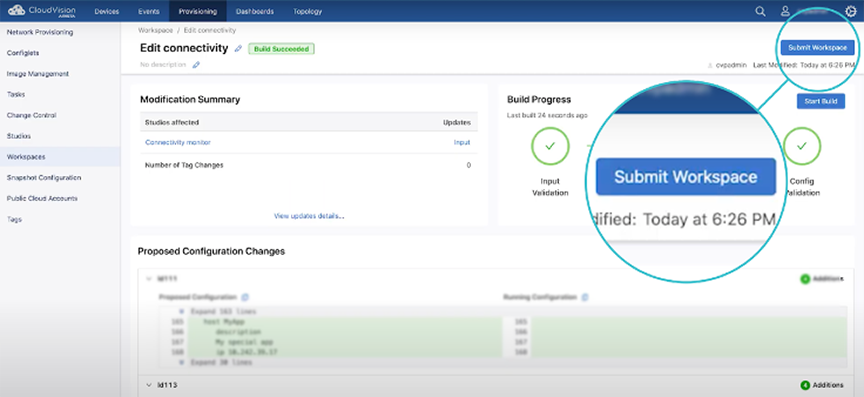
Task: Edit the description with its pencil icon
Action: (x=196, y=65)
